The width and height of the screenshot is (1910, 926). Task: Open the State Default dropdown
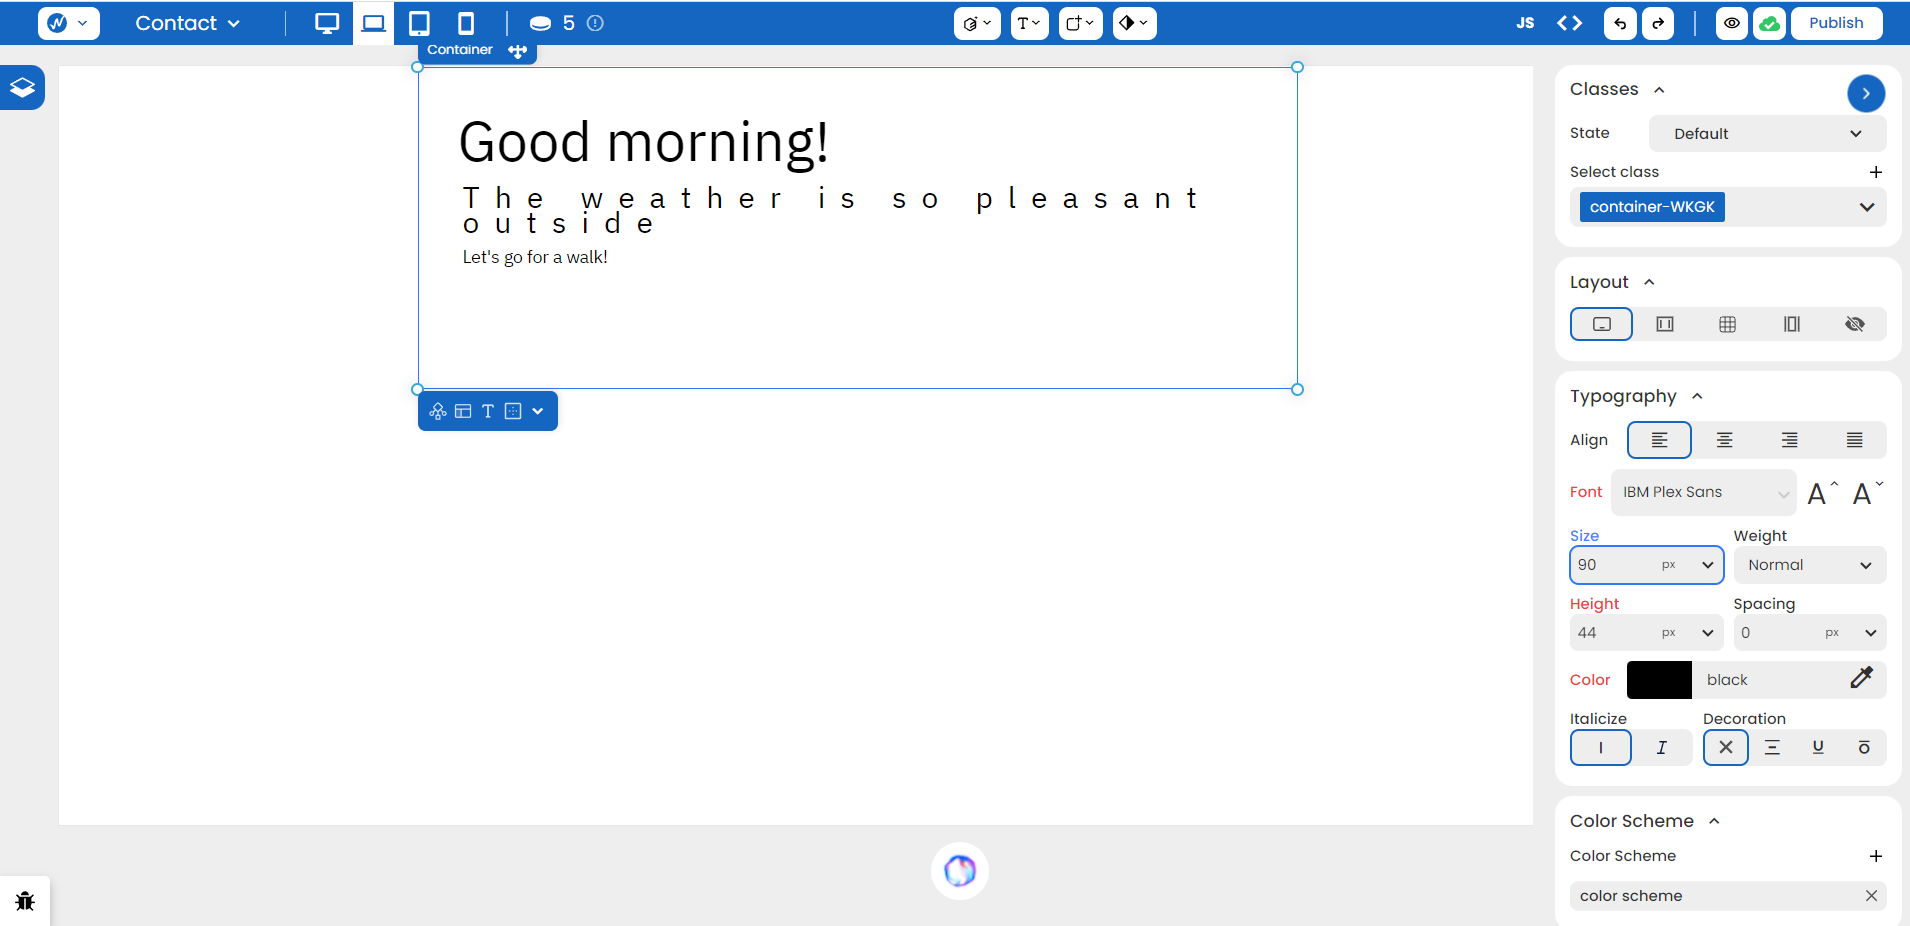point(1767,134)
